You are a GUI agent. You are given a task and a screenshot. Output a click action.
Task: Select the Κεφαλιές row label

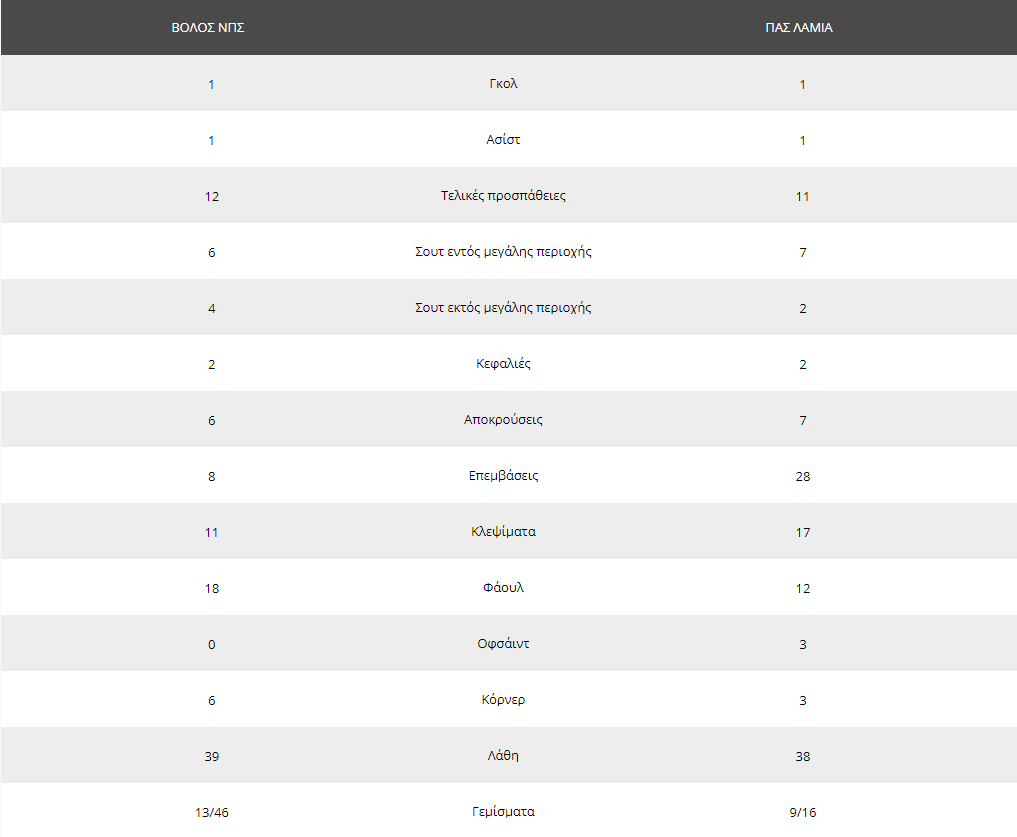[503, 364]
